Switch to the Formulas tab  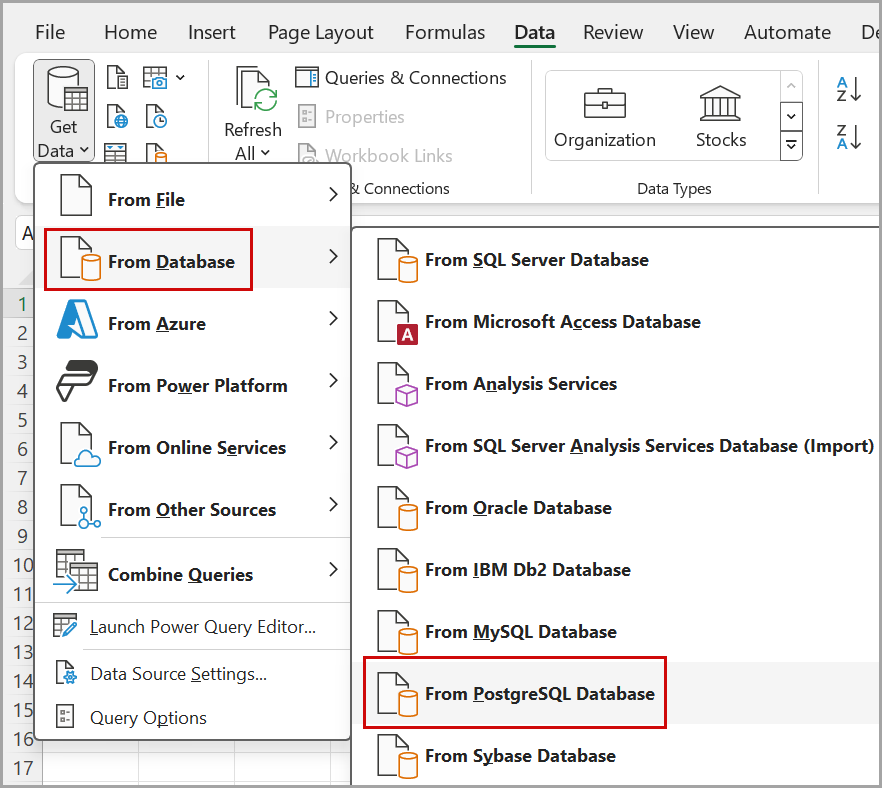[445, 32]
